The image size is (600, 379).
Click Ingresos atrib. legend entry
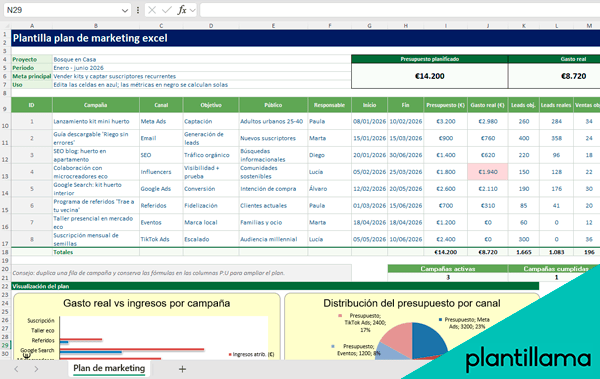tap(251, 354)
